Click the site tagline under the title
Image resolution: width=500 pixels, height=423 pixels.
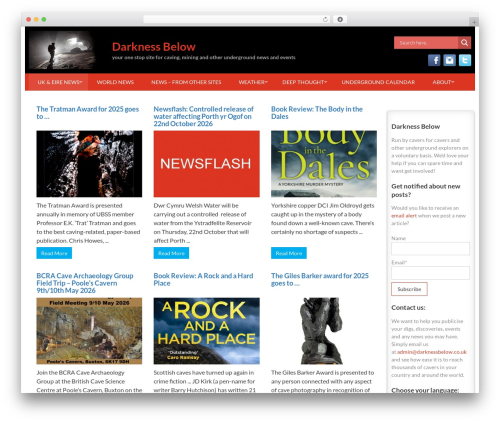204,57
